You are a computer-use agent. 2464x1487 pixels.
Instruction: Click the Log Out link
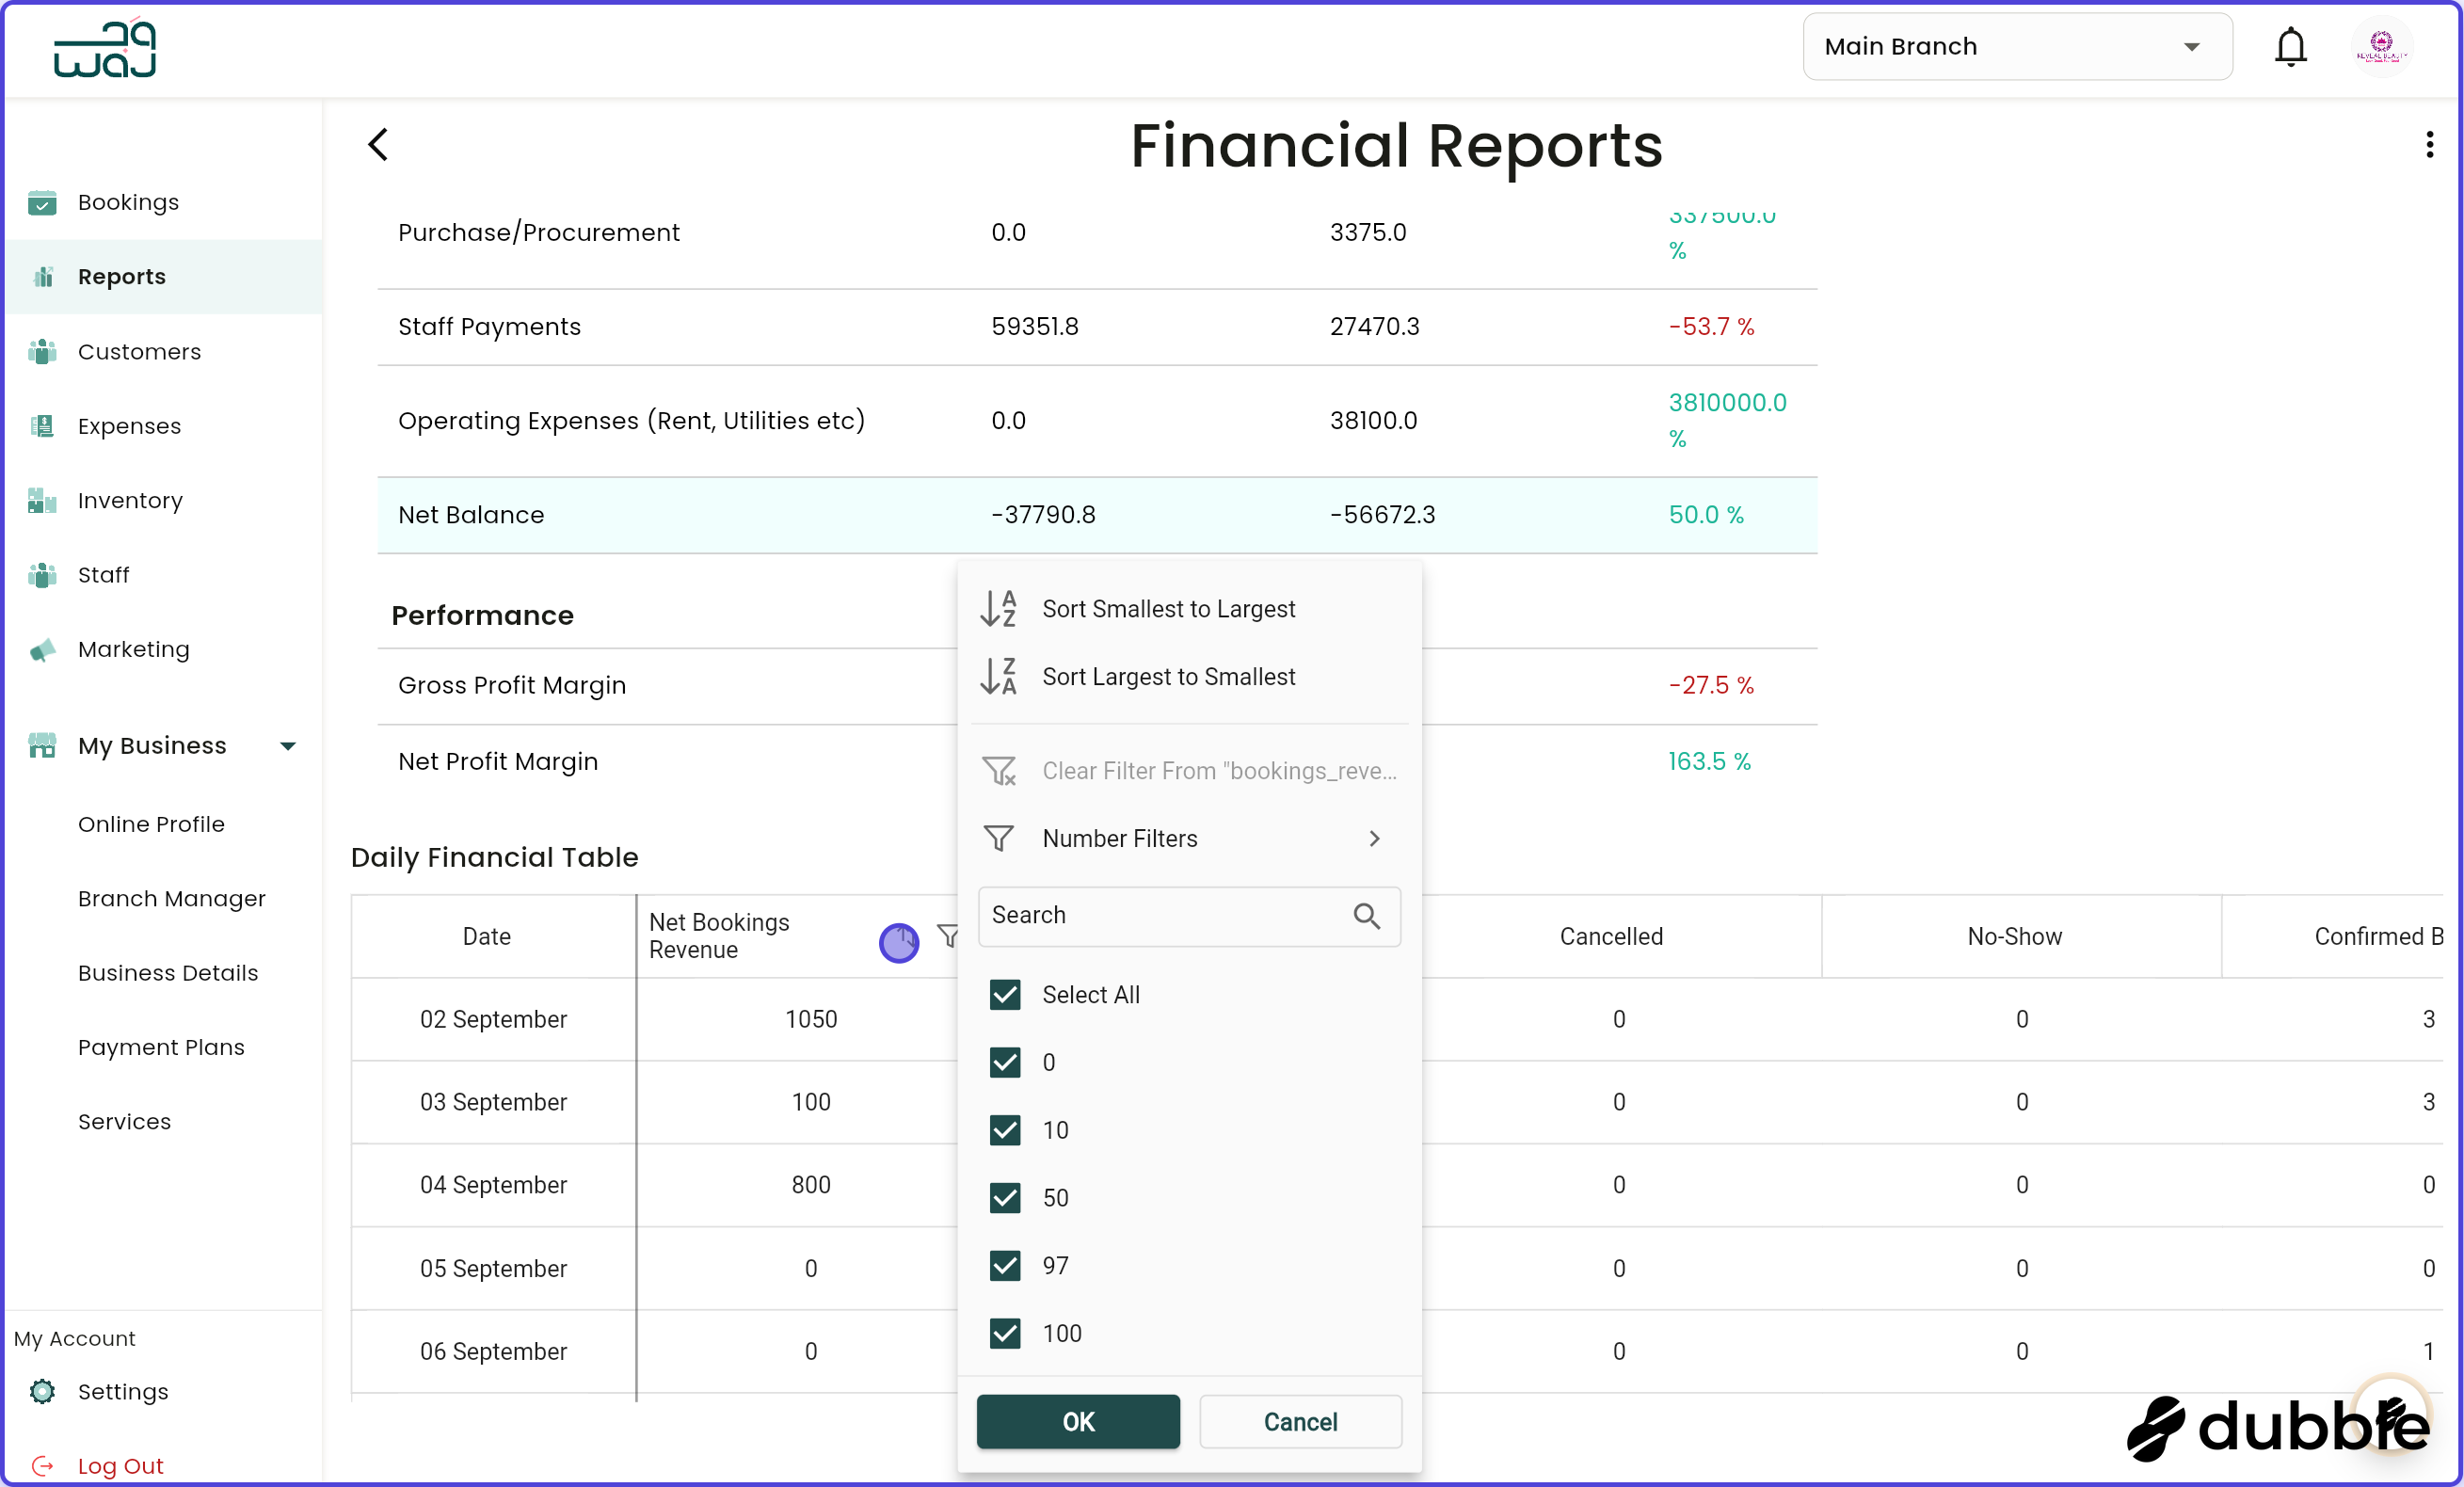pos(120,1464)
